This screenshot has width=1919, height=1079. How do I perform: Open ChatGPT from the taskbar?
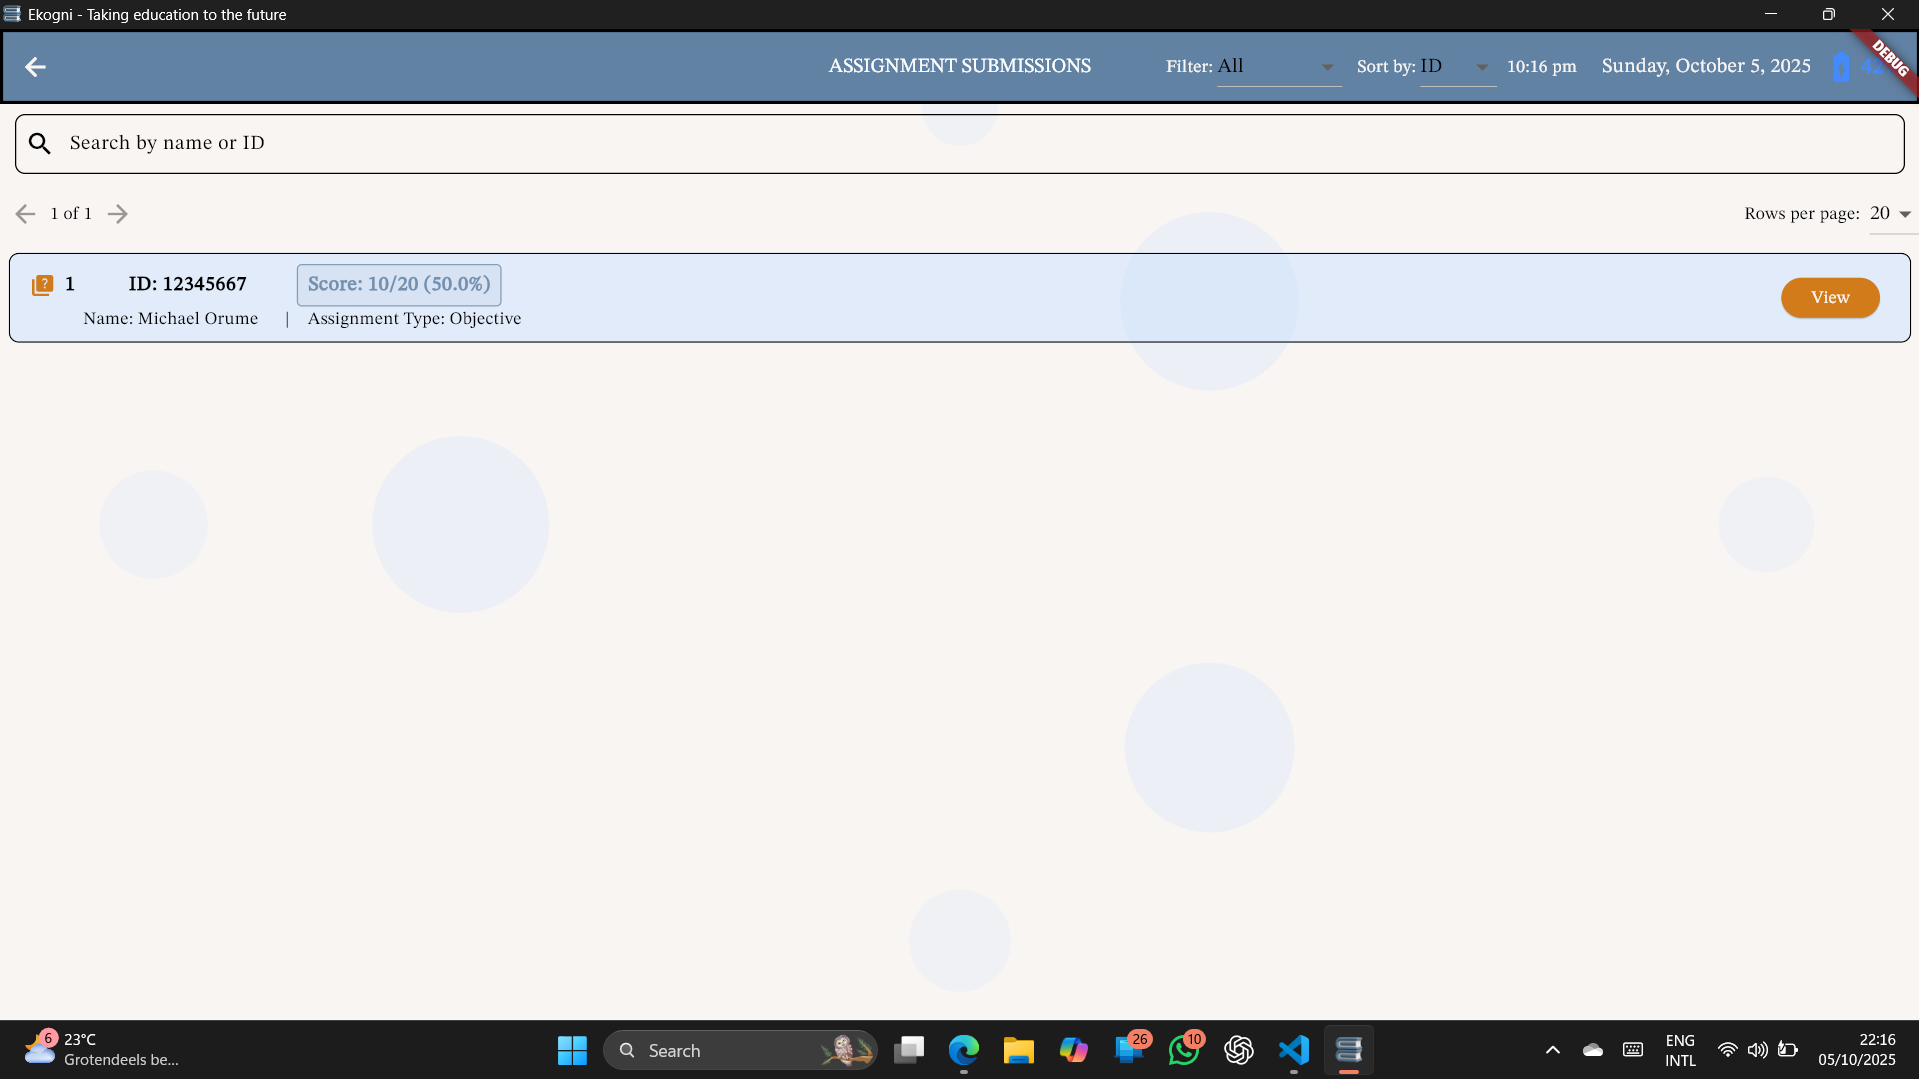coord(1238,1050)
